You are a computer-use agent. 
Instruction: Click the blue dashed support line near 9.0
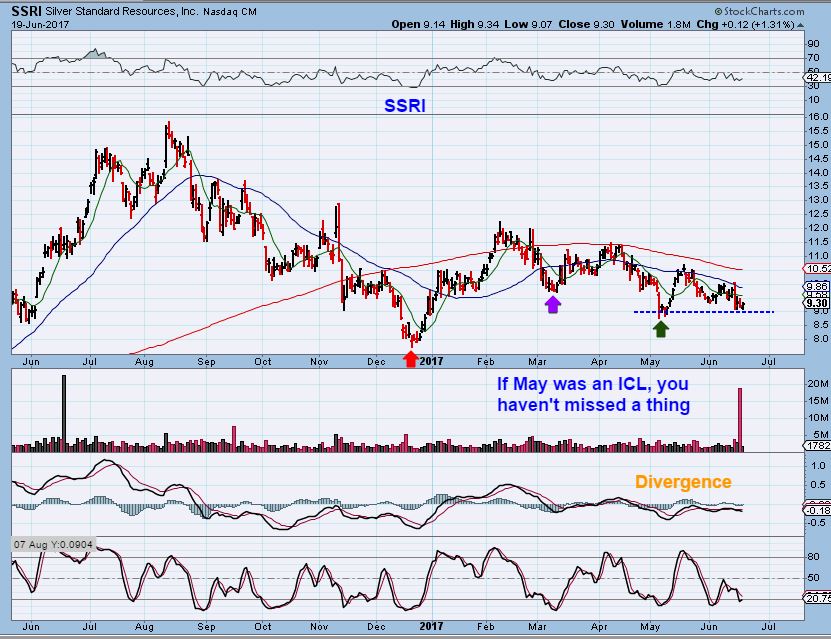[x=704, y=312]
